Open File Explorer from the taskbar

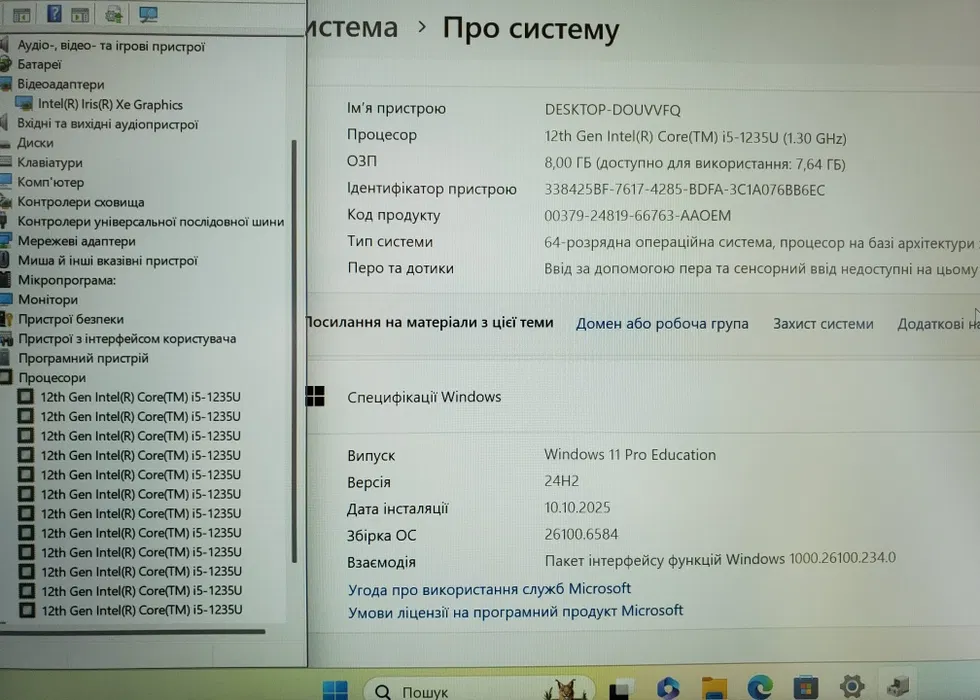tap(714, 689)
